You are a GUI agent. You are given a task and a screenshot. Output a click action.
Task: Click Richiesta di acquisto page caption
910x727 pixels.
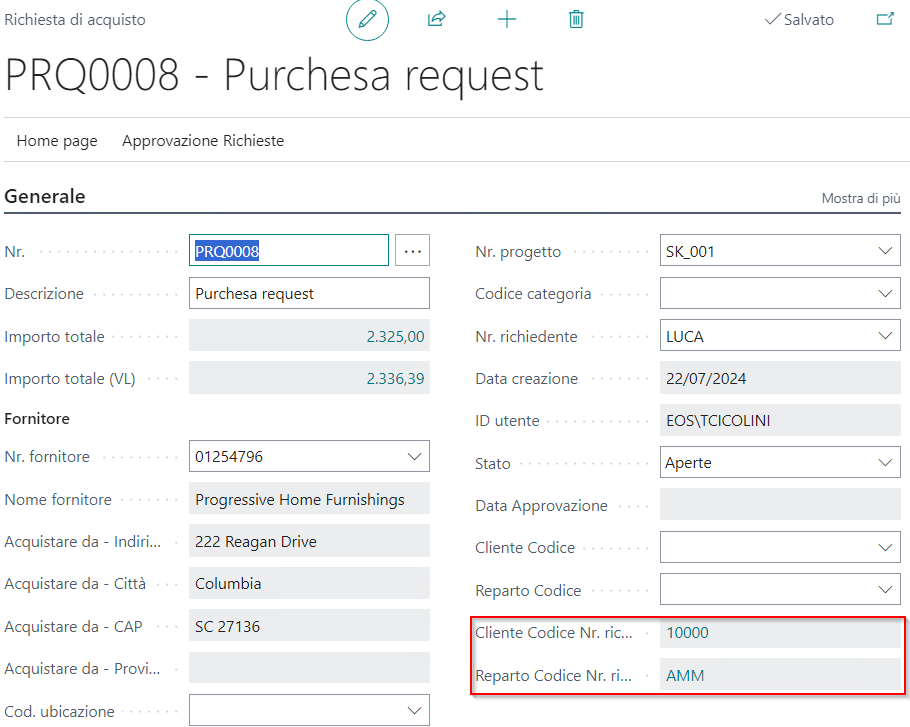click(x=75, y=20)
